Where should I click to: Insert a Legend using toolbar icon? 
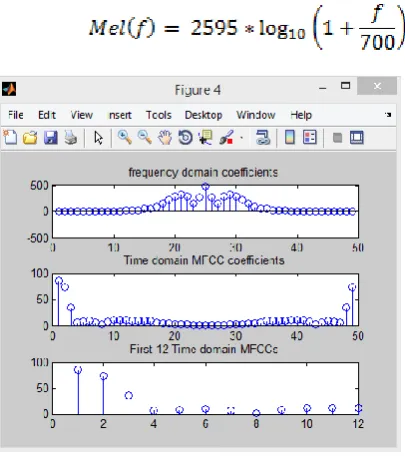tap(310, 137)
